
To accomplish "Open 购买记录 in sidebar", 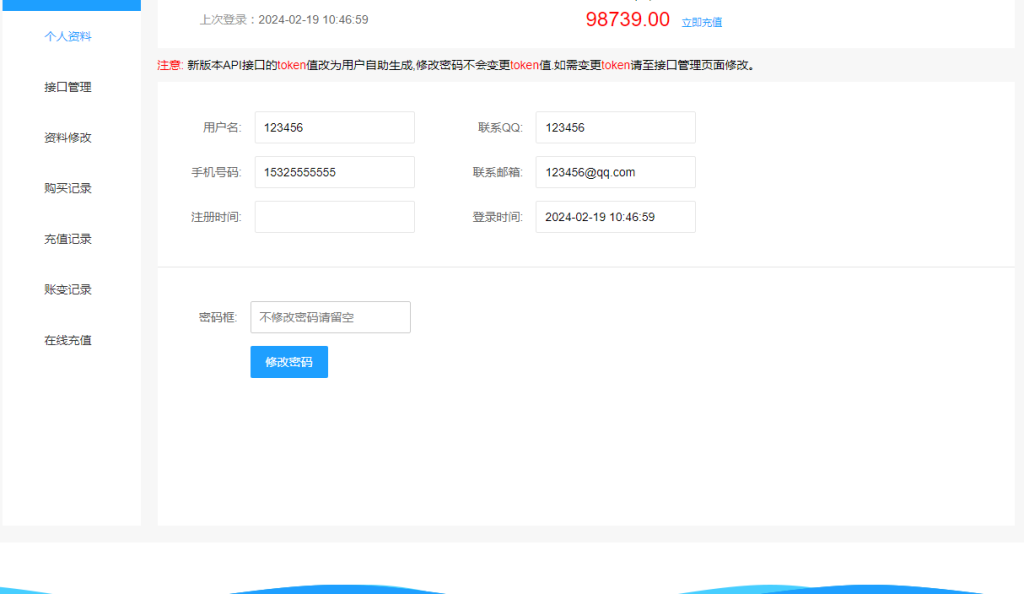I will 68,188.
